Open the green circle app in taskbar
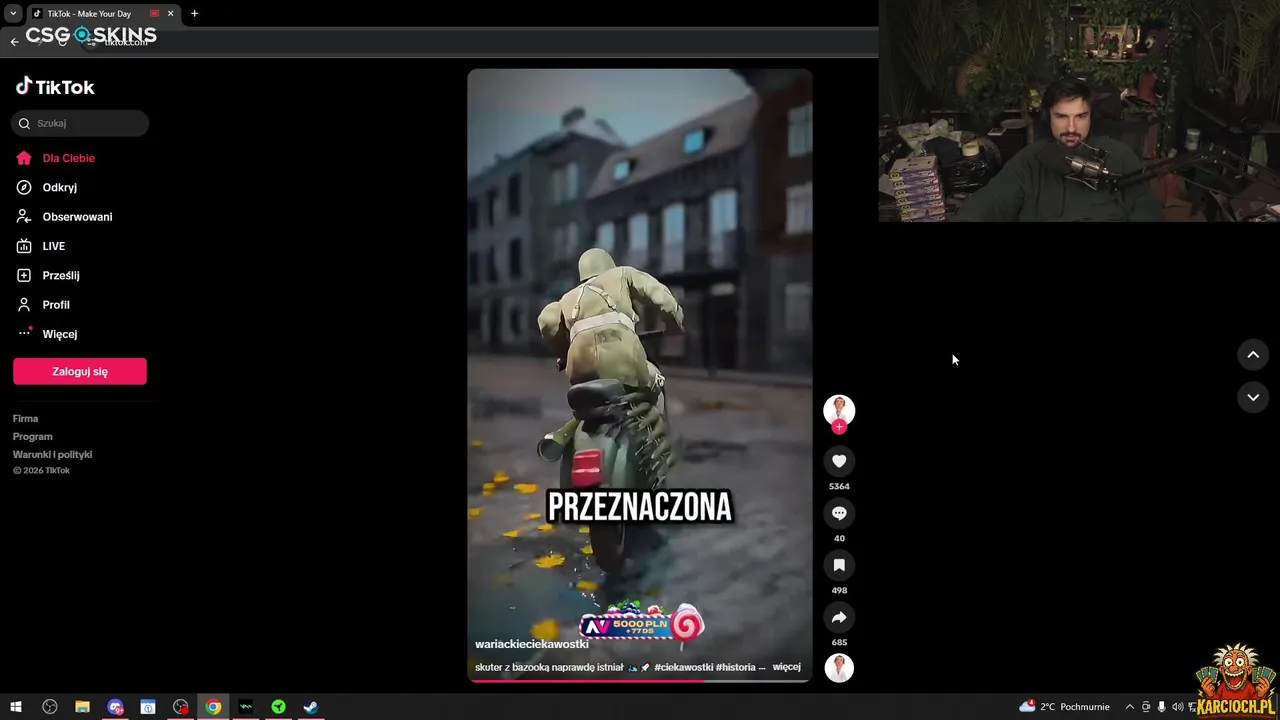 [278, 707]
